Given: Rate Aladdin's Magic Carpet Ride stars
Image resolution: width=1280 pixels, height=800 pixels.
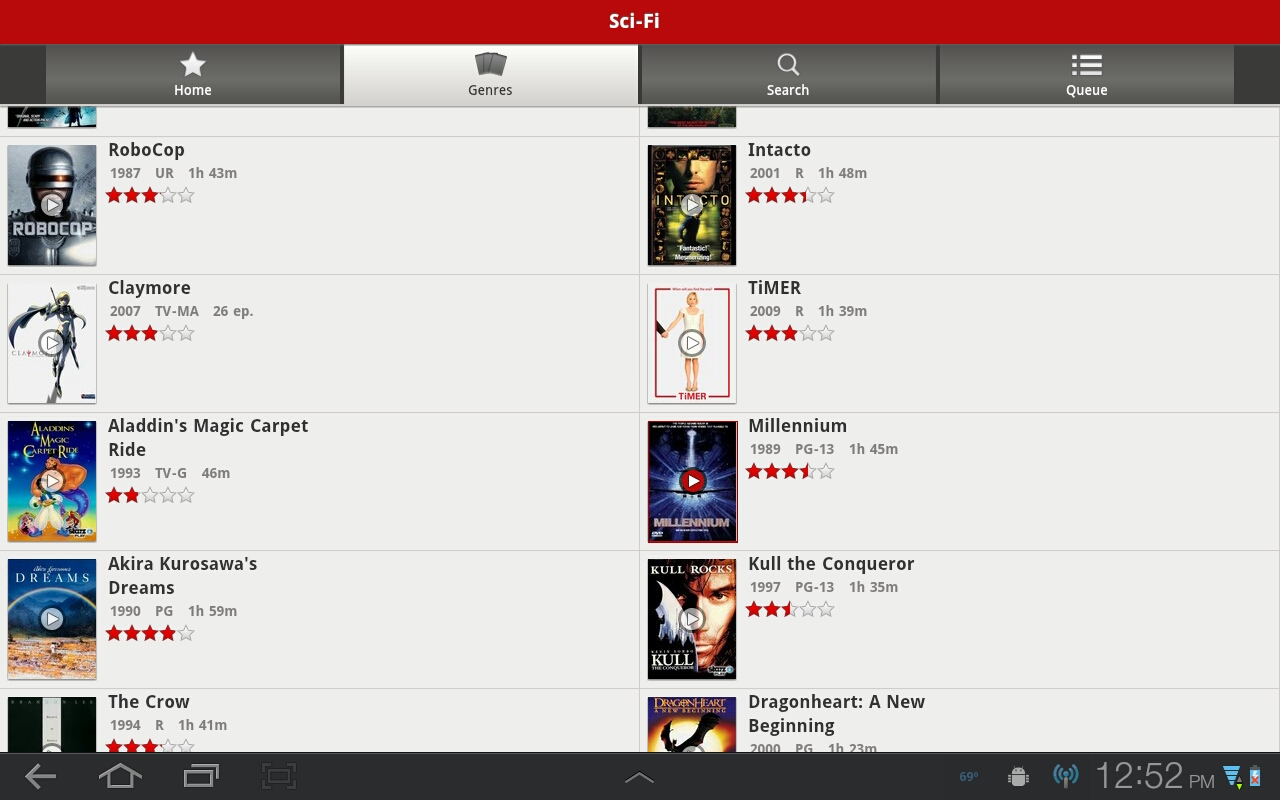Looking at the screenshot, I should [x=150, y=496].
